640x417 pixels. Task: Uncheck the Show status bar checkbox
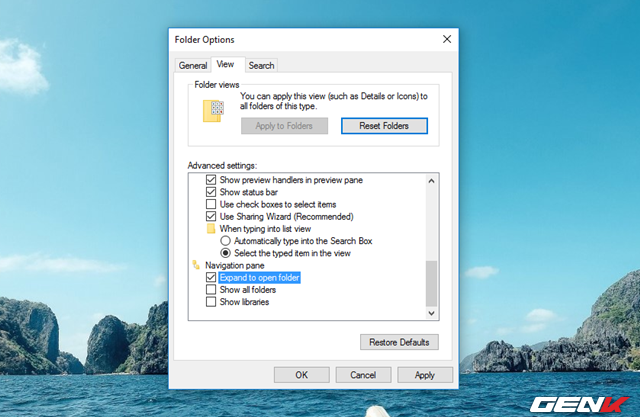[211, 192]
